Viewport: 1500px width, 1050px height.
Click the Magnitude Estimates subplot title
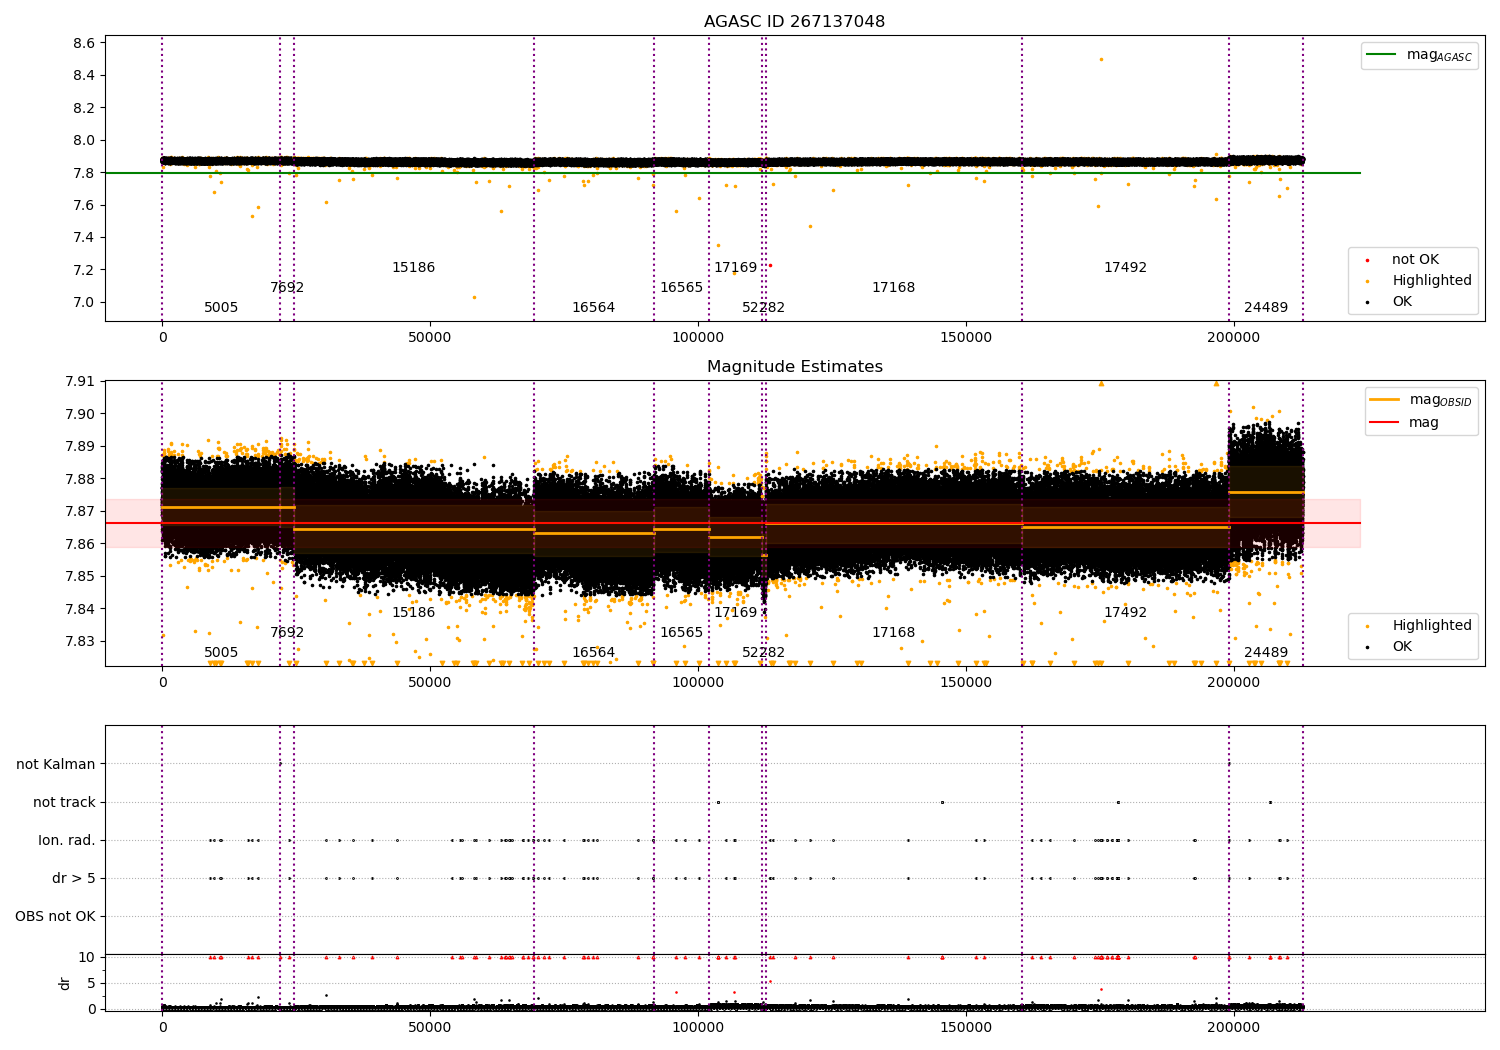(x=794, y=367)
